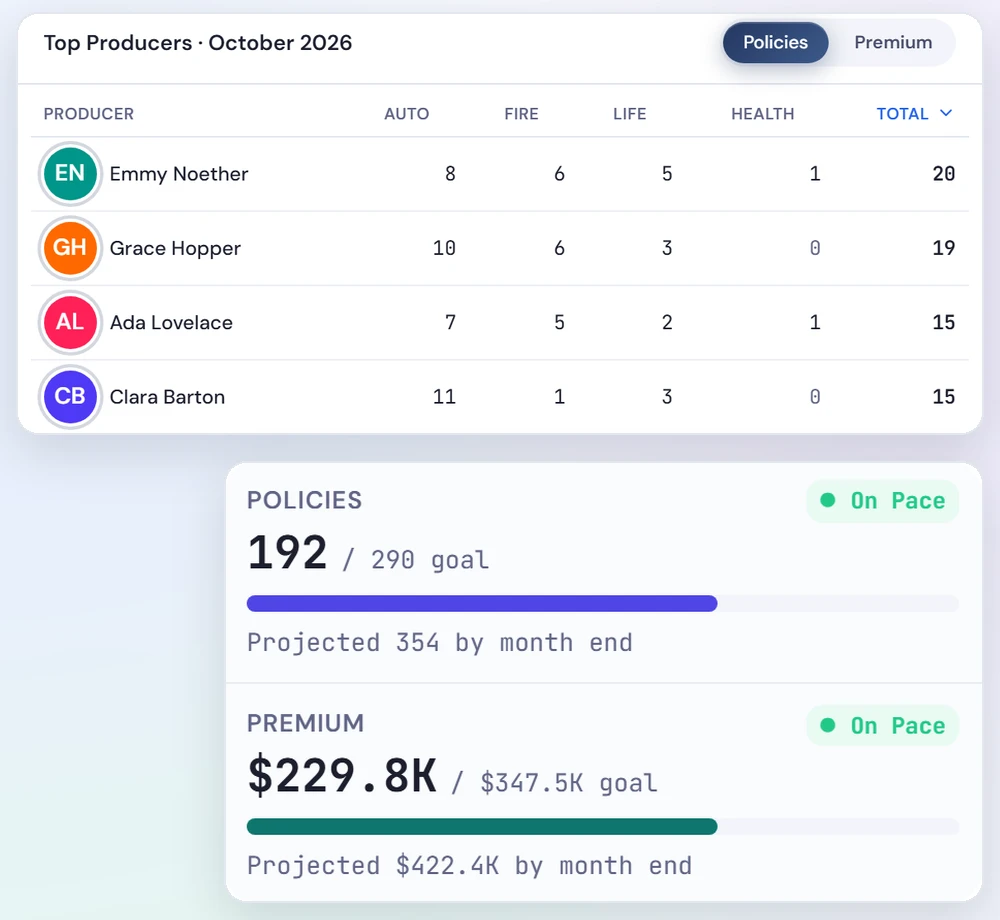The height and width of the screenshot is (920, 1000).
Task: Click the HEALTH column header
Action: [x=762, y=114]
